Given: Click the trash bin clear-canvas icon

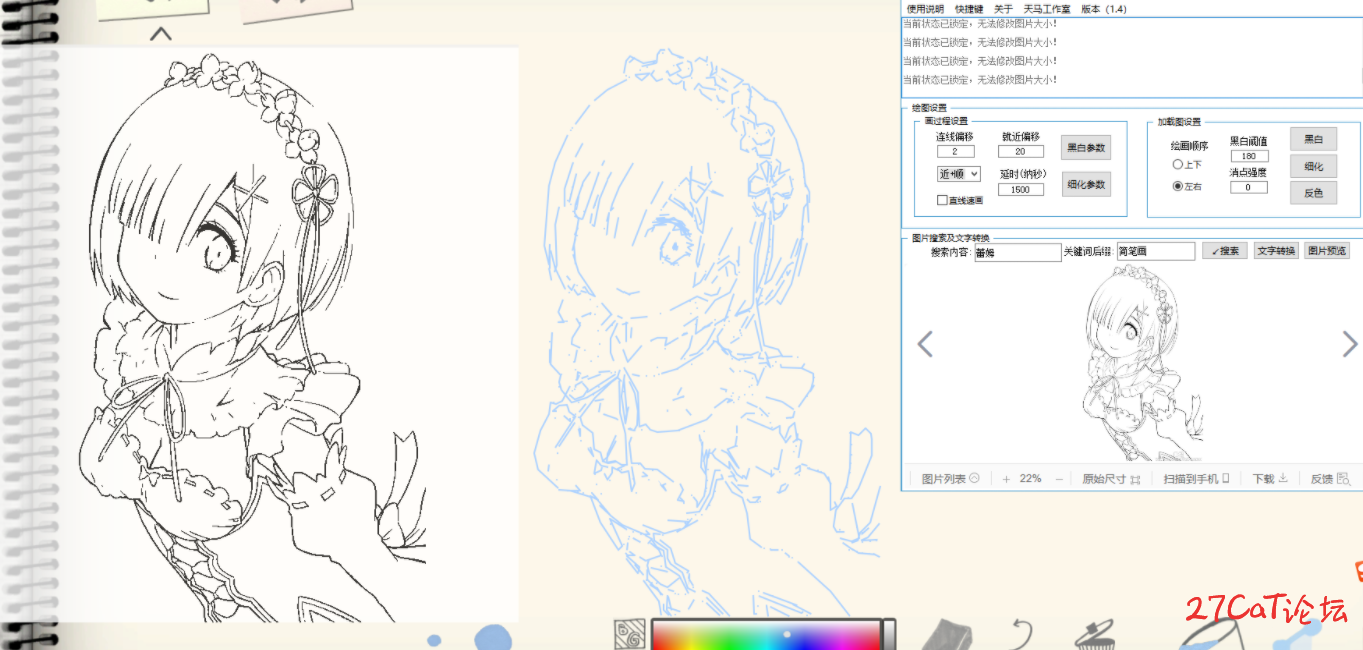Looking at the screenshot, I should tap(1094, 635).
